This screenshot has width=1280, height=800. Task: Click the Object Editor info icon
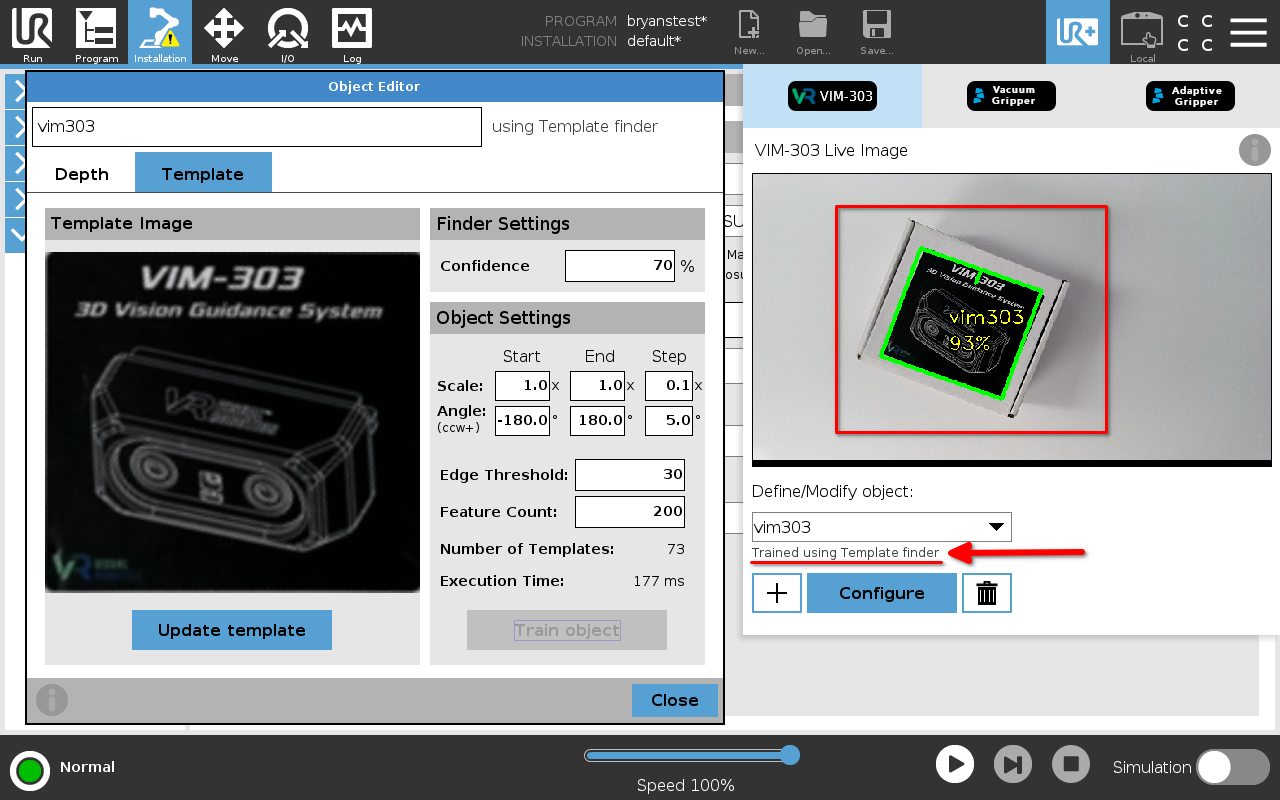click(52, 699)
